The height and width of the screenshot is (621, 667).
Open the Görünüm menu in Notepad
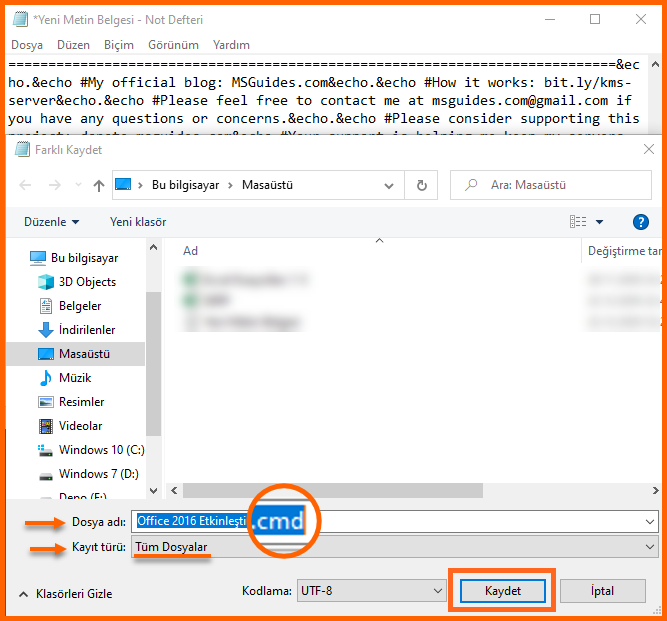(173, 45)
